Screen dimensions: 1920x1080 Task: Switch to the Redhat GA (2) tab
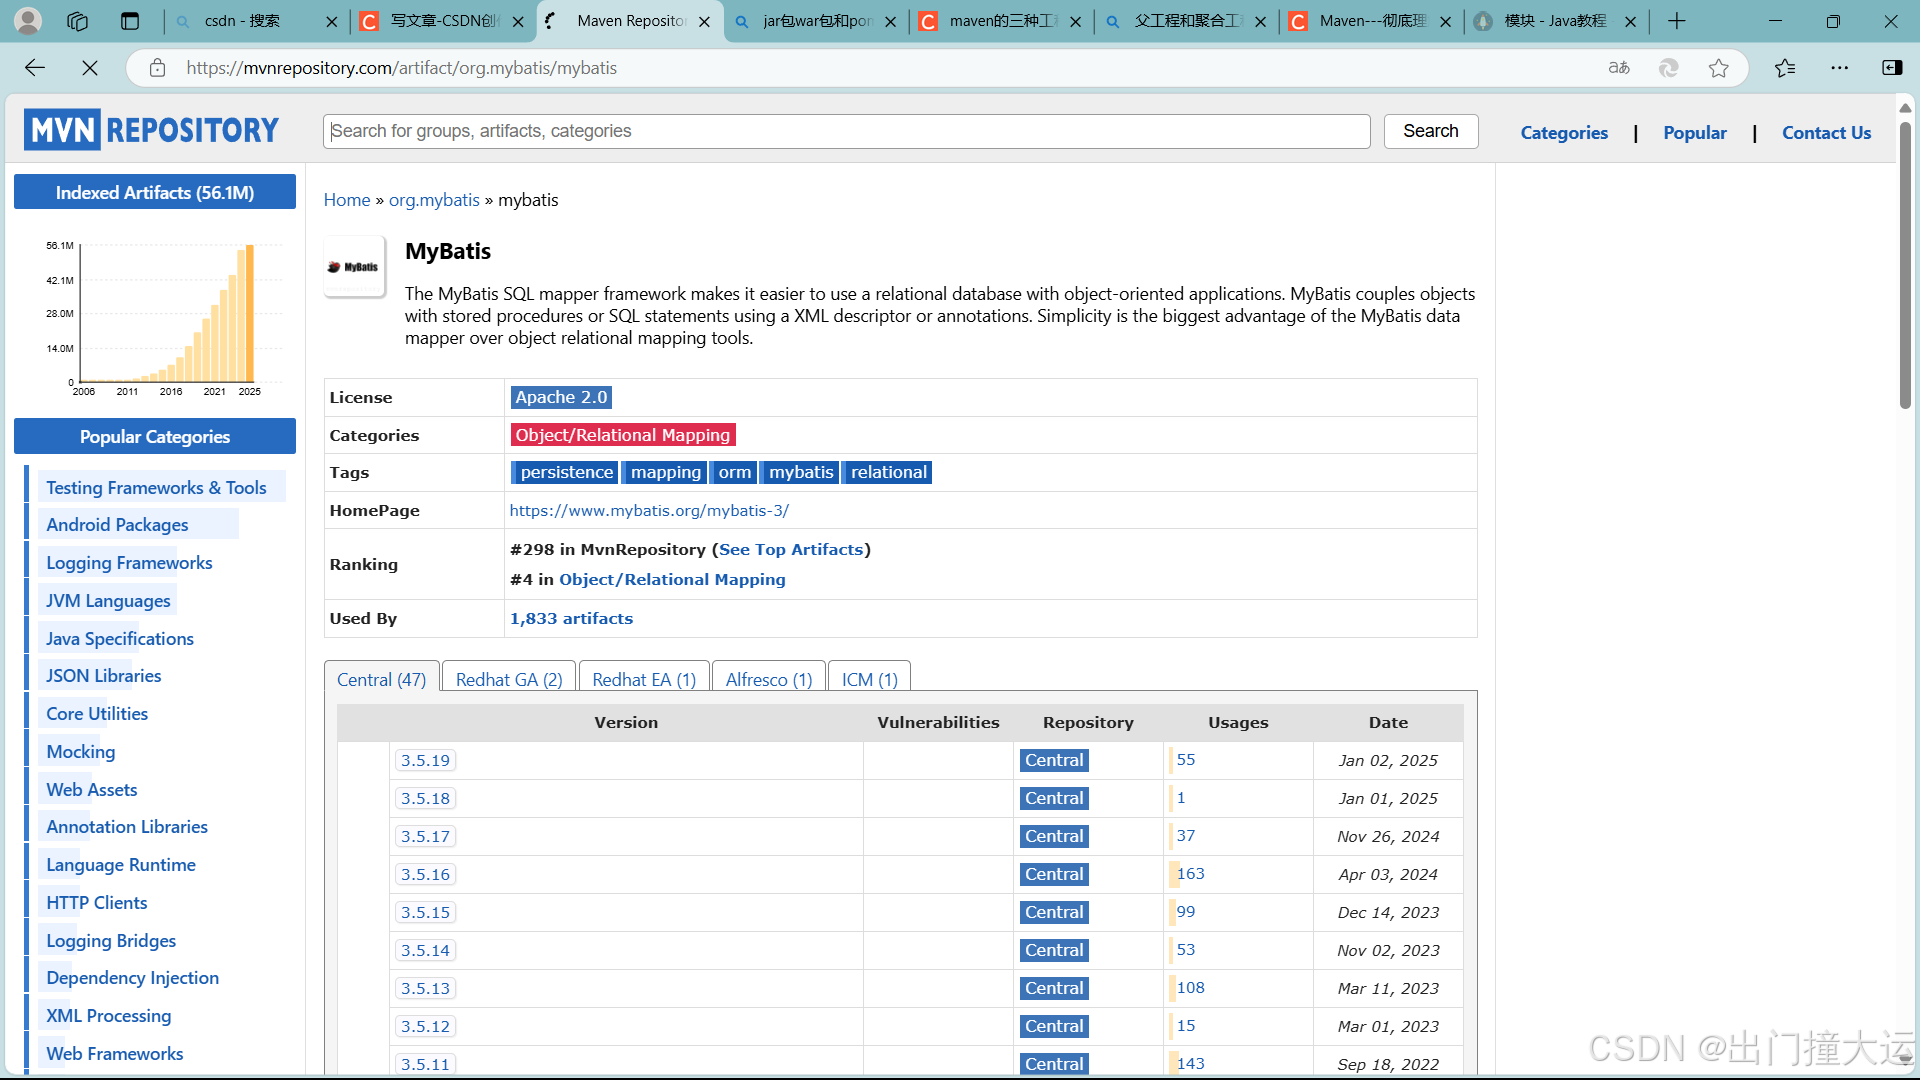pos(508,680)
